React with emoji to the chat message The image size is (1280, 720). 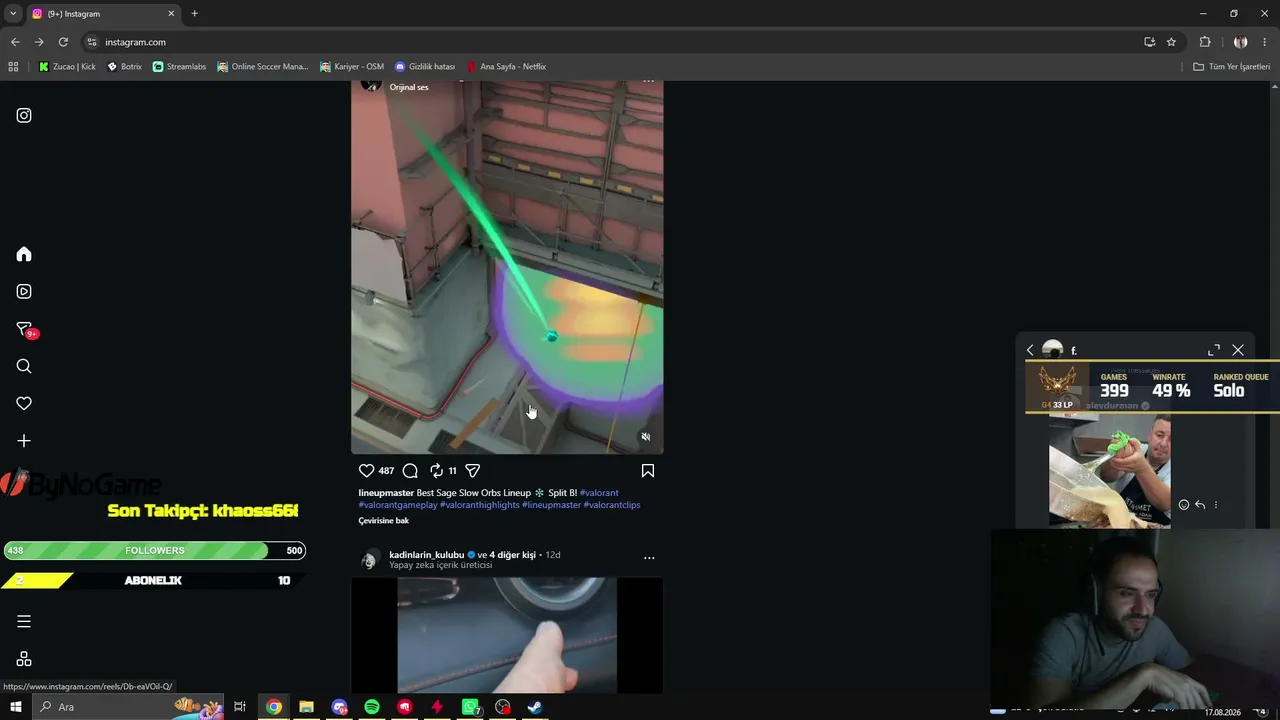pos(1184,505)
